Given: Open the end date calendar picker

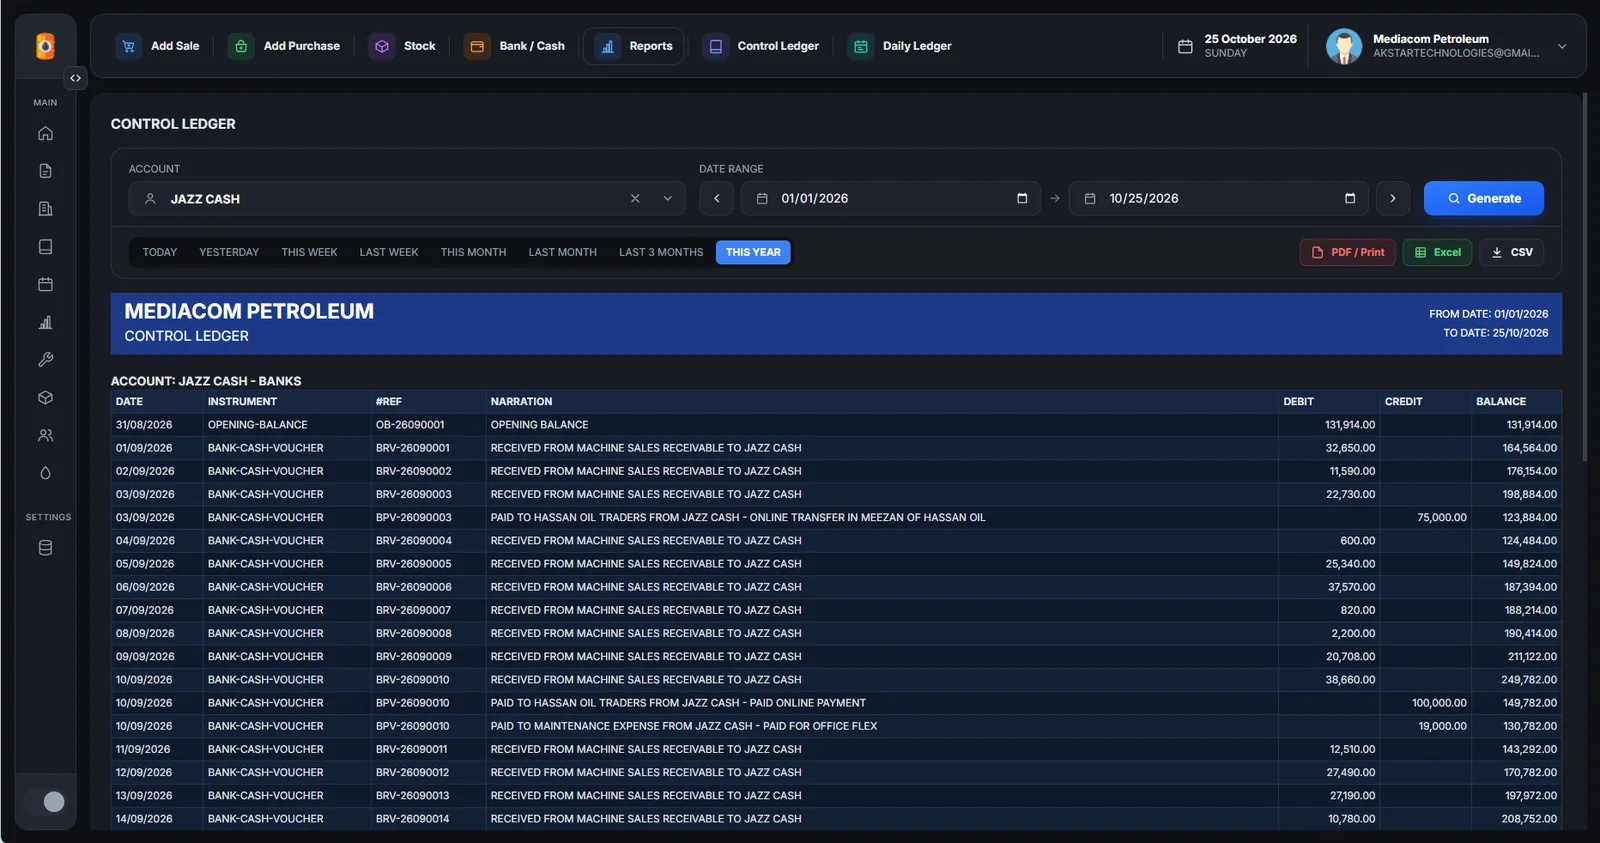Looking at the screenshot, I should [x=1350, y=198].
